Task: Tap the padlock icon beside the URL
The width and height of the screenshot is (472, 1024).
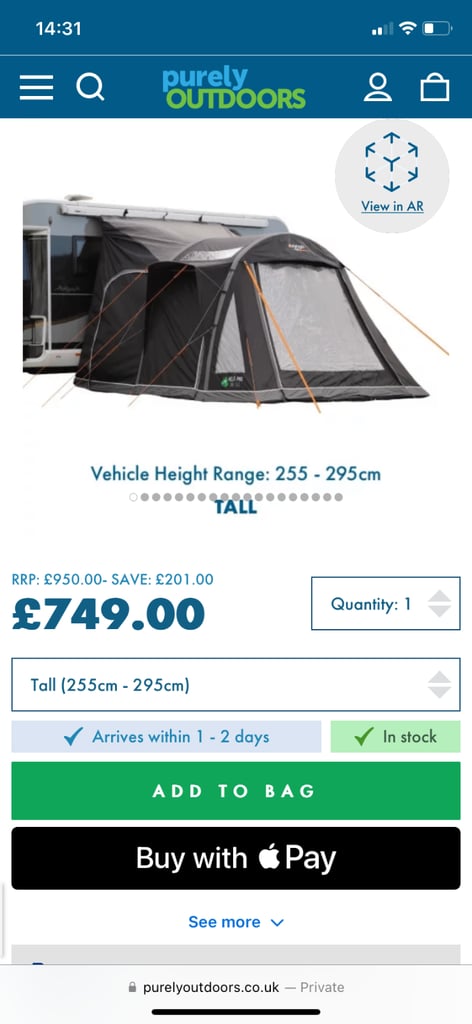Action: [133, 987]
